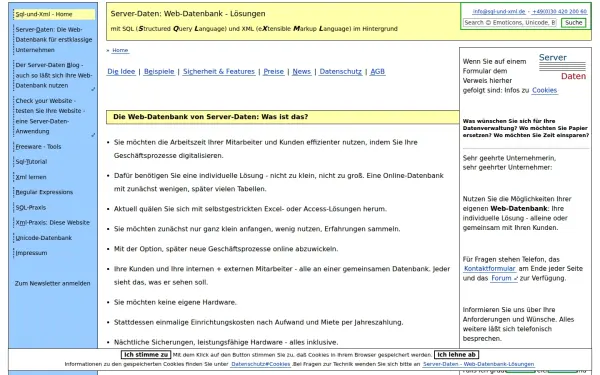This screenshot has height=375, width=600.
Task: Click the external-link icon beside Forum
Action: (515, 279)
